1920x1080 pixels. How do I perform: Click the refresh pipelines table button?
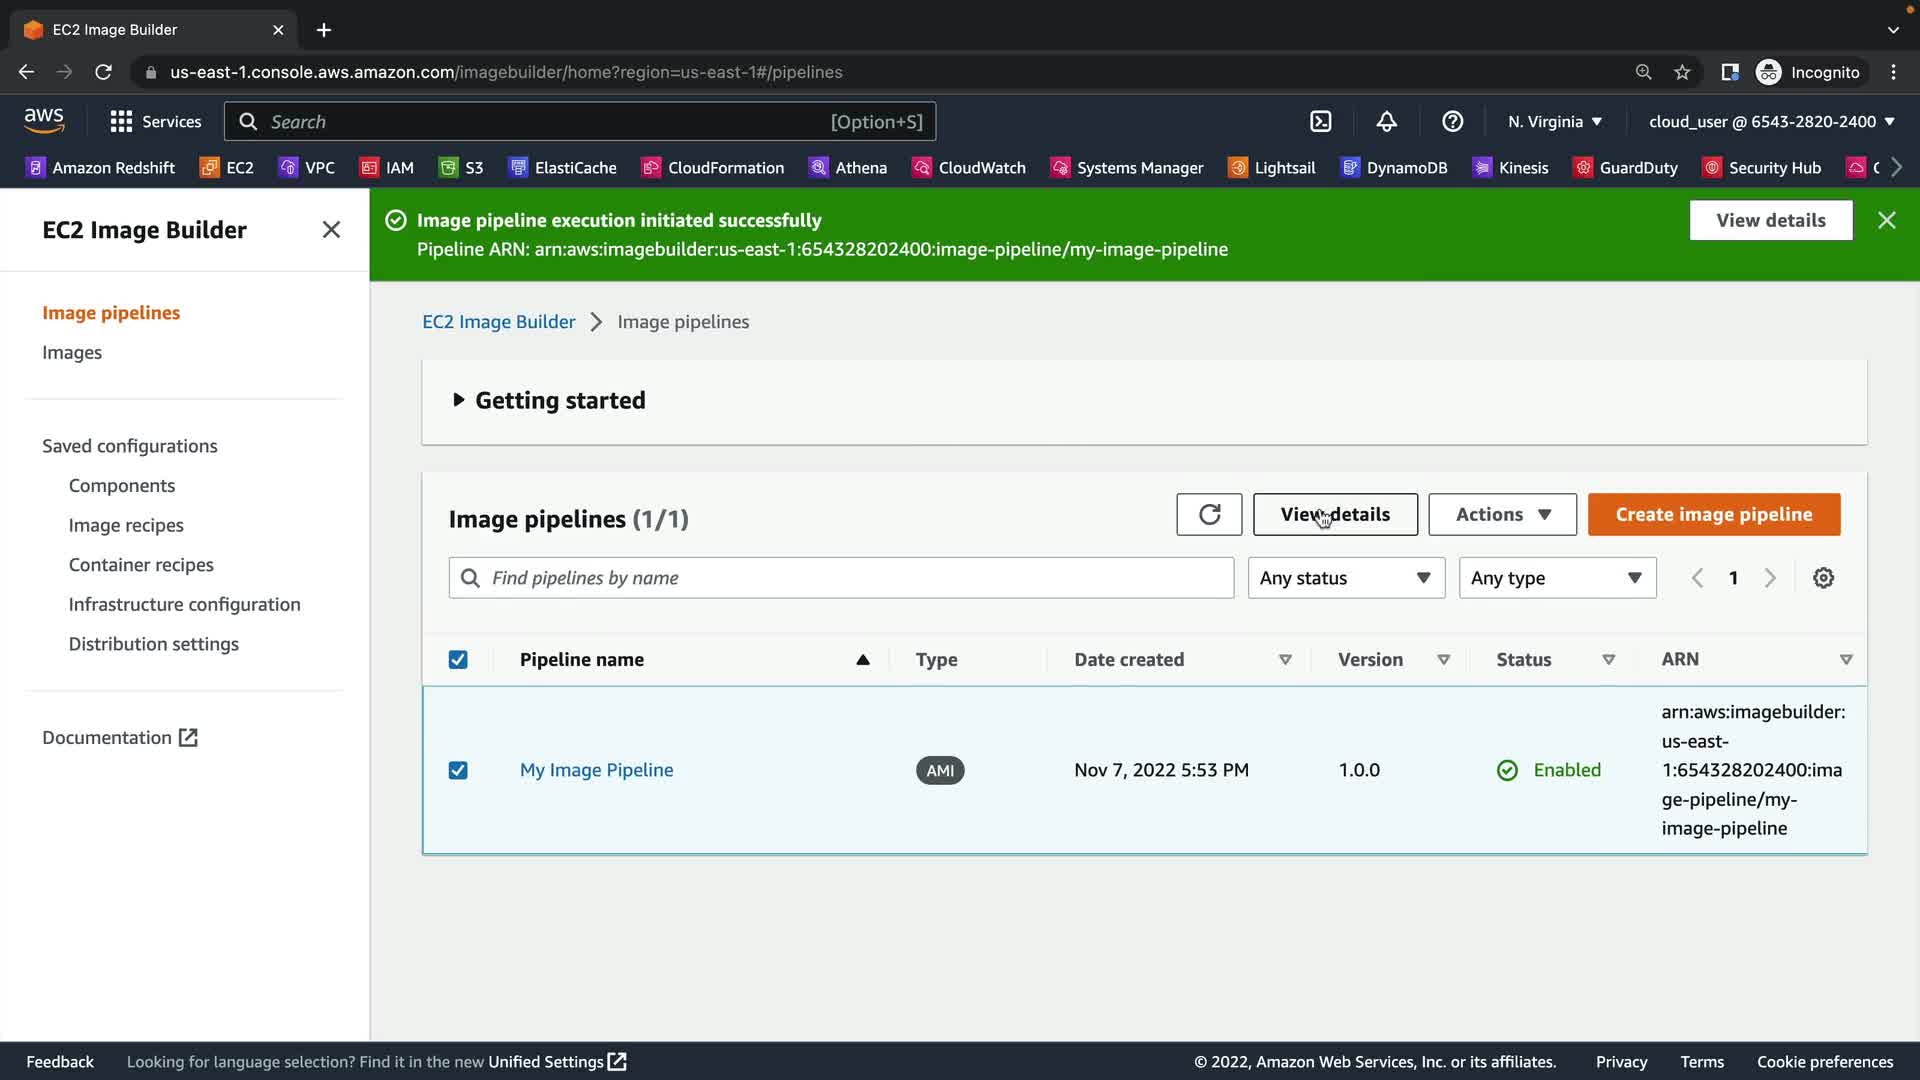click(1209, 514)
